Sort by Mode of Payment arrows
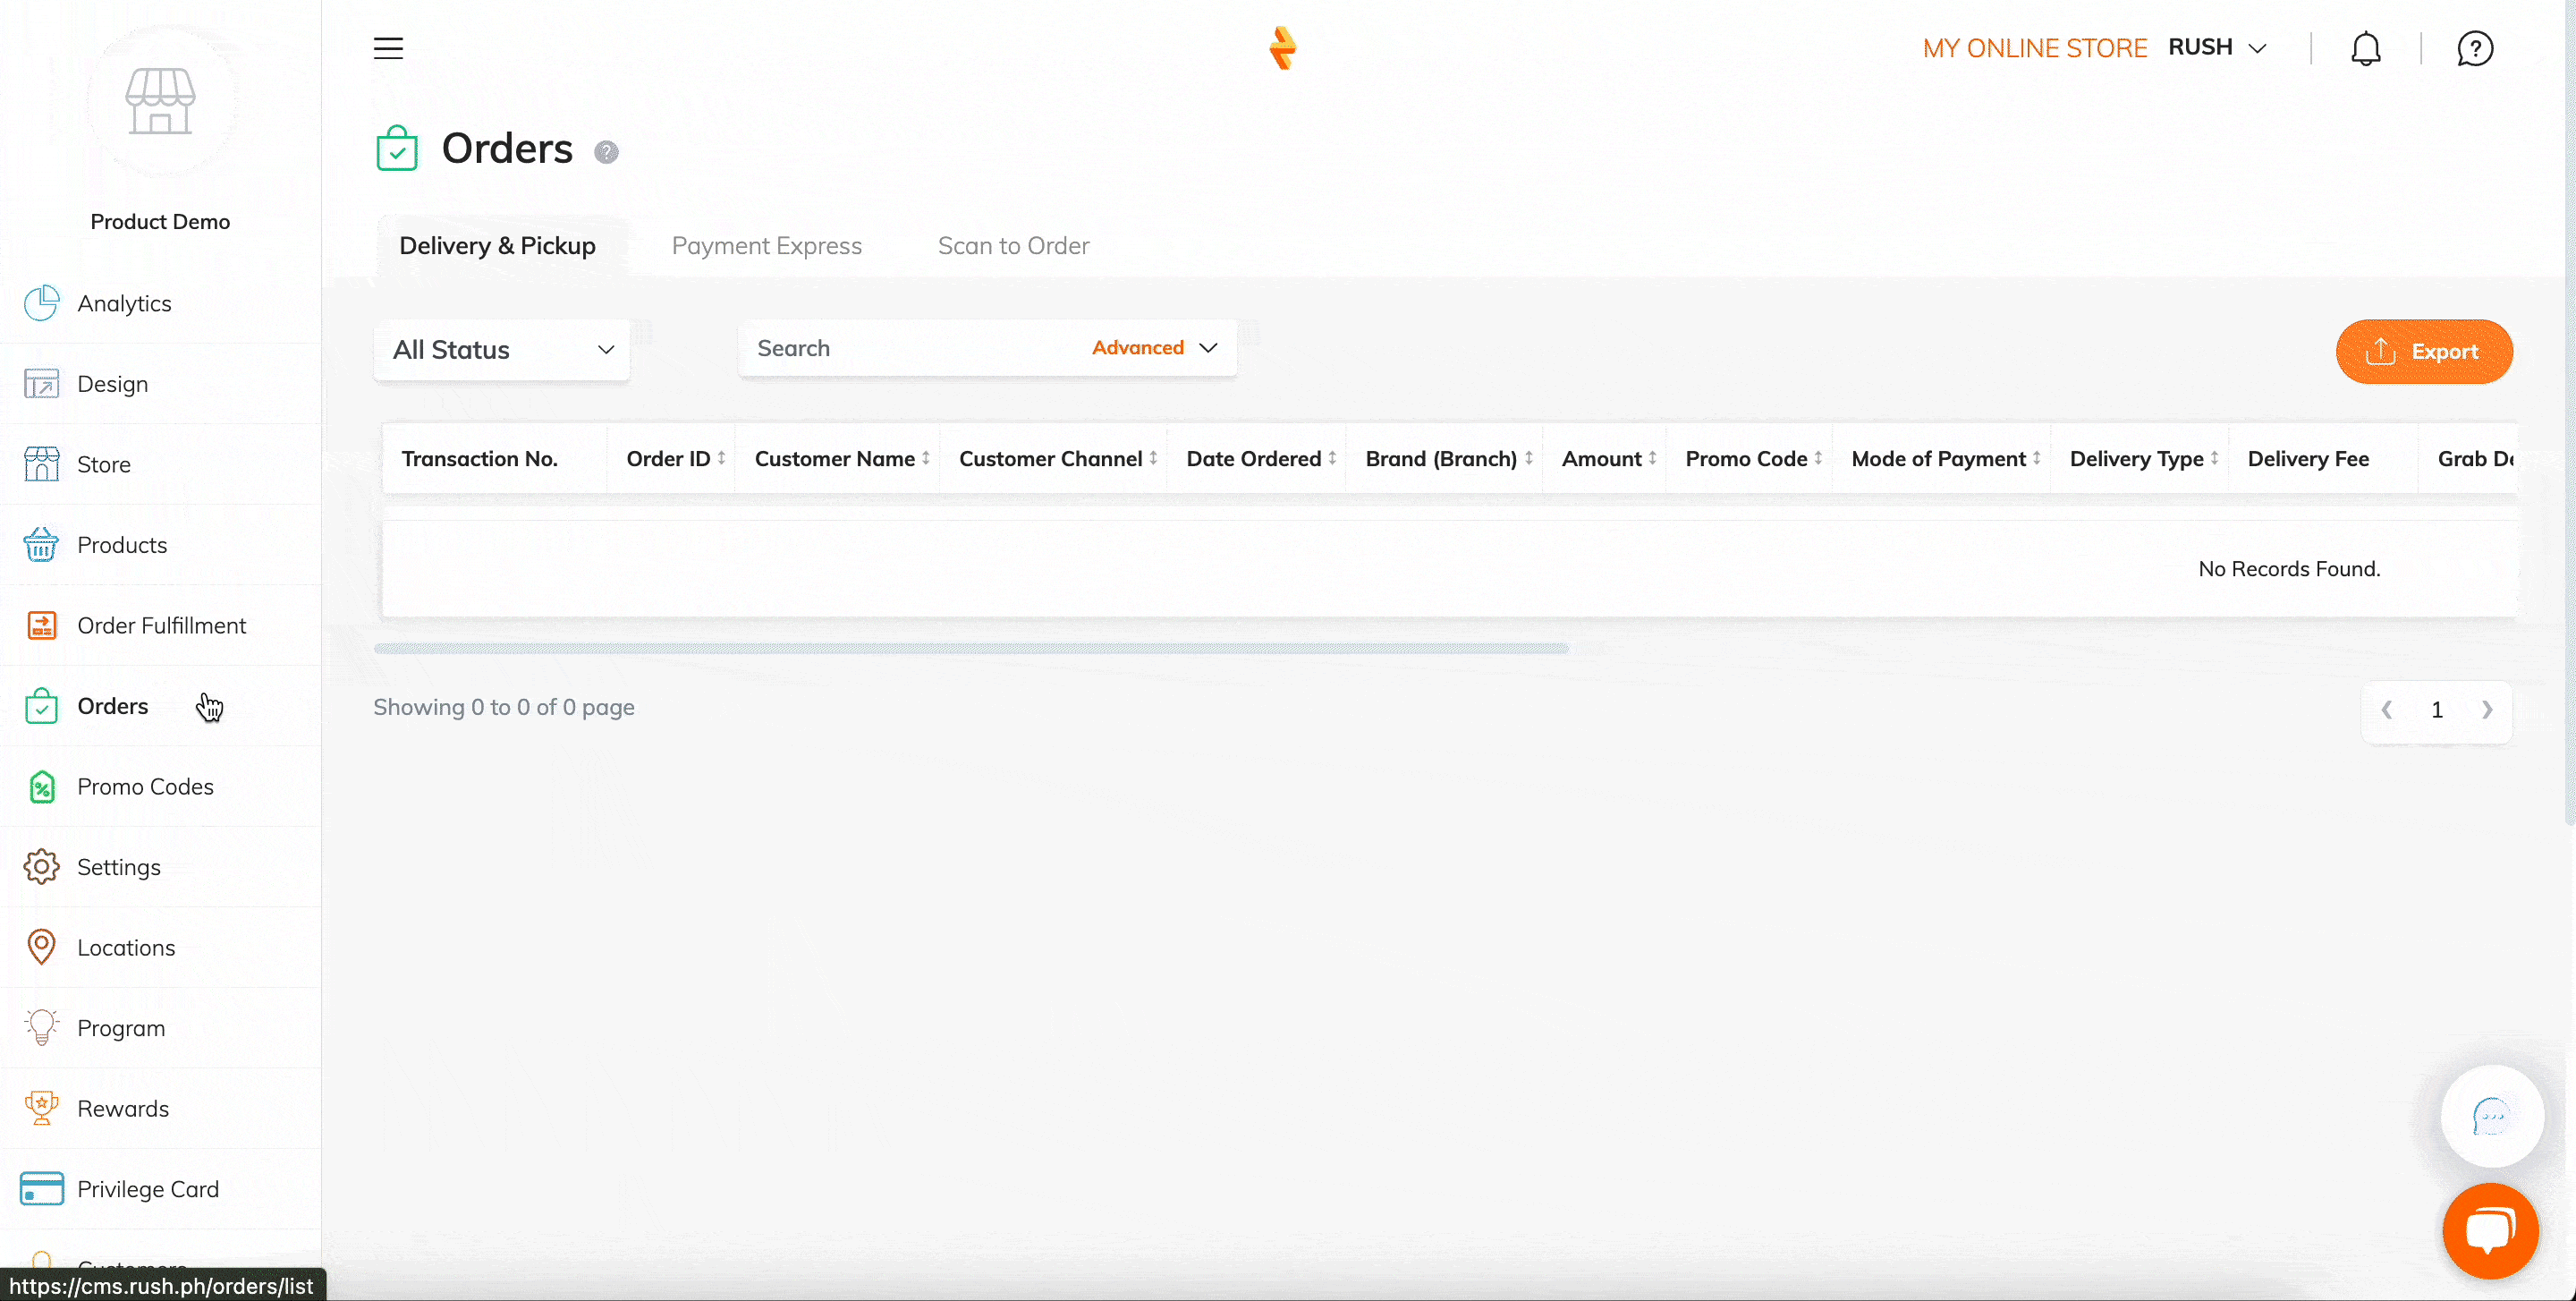Screen dimensions: 2576x1301 click(x=2036, y=458)
